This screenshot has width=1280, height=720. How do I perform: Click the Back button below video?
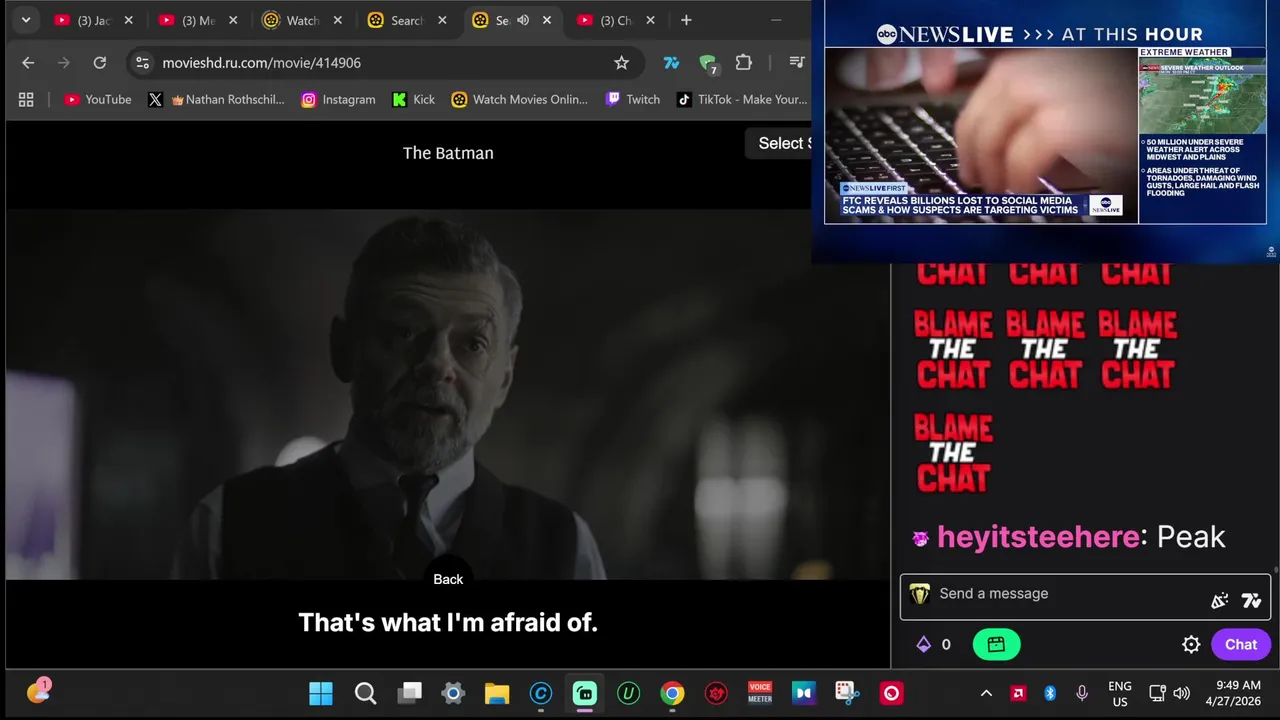448,579
